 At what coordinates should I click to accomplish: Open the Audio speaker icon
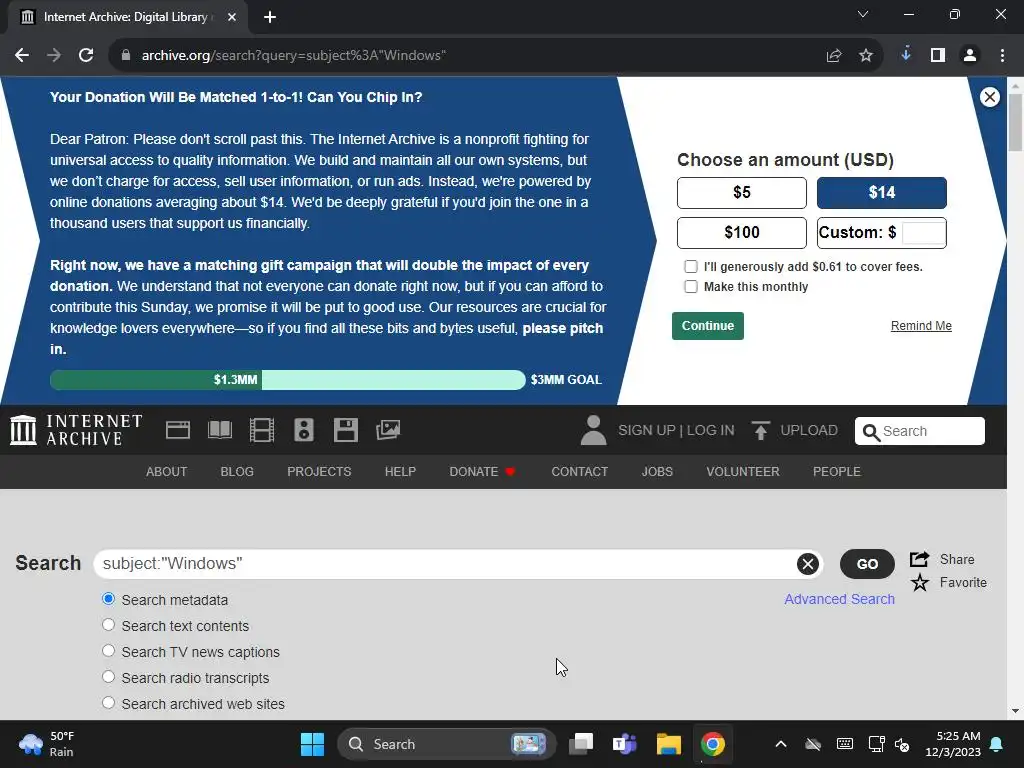[304, 430]
